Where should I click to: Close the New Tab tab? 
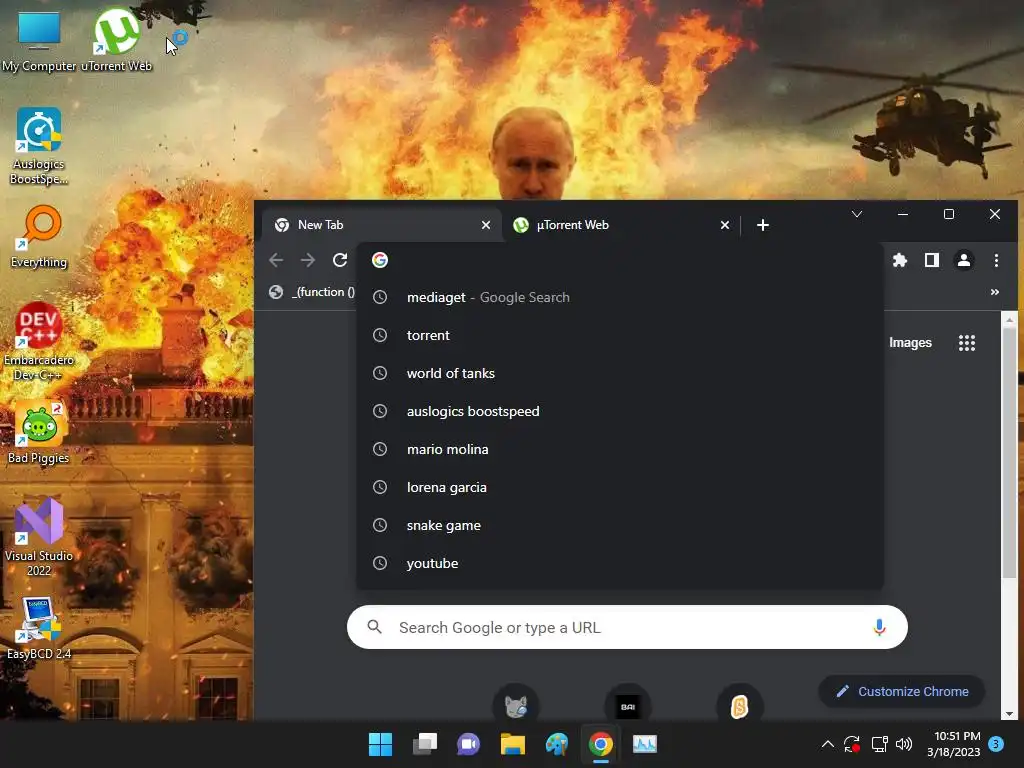pyautogui.click(x=486, y=225)
